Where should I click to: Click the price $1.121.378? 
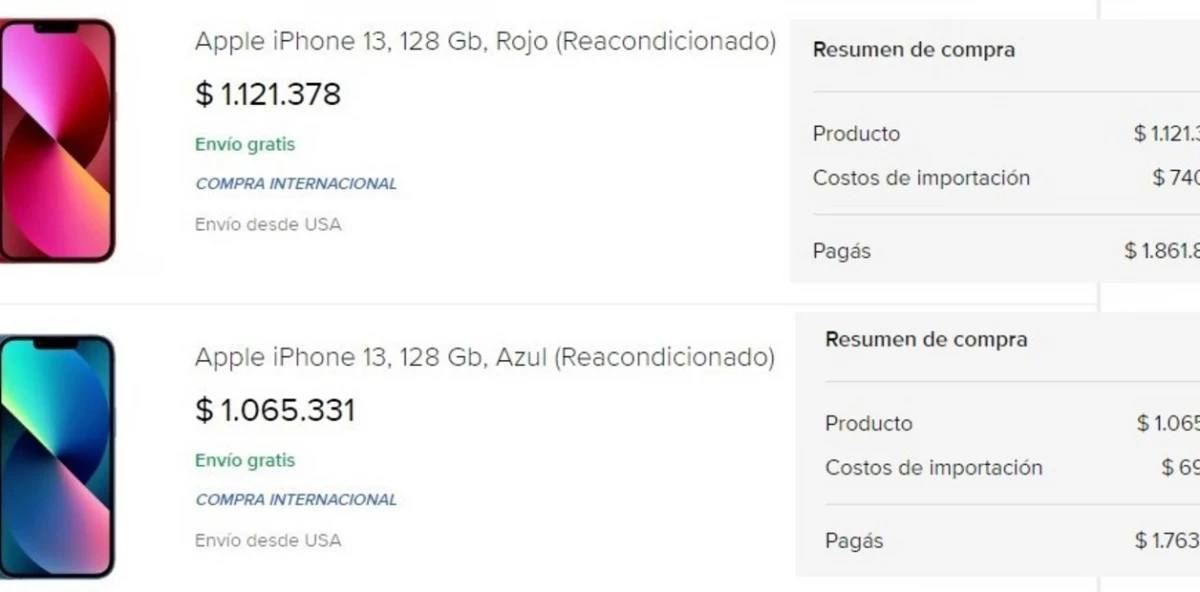267,94
